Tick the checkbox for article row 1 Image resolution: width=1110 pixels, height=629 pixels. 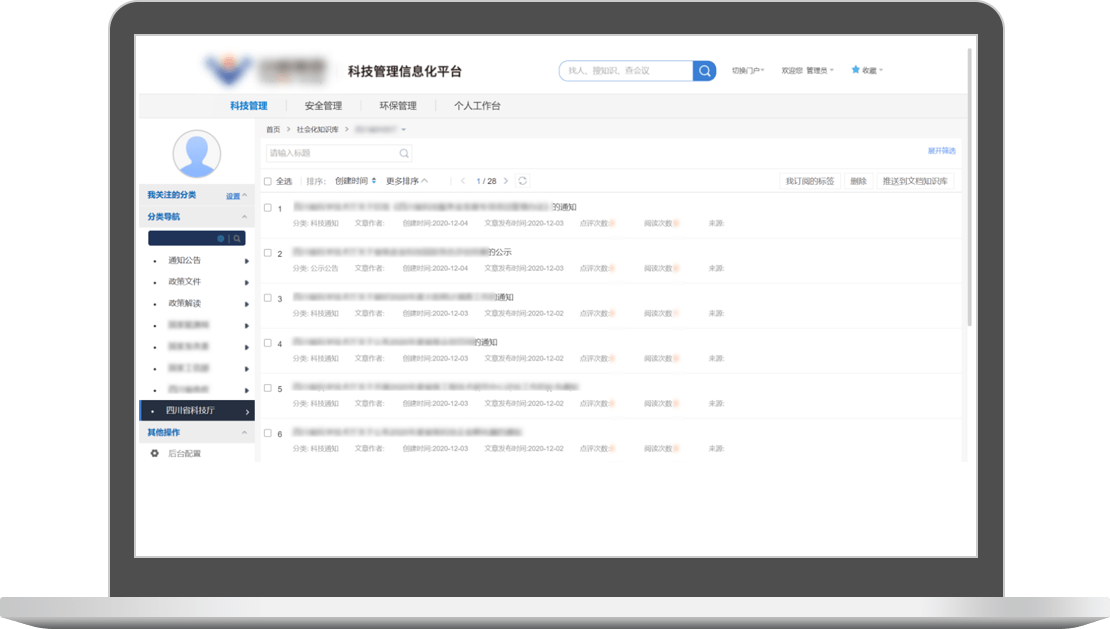(x=268, y=207)
